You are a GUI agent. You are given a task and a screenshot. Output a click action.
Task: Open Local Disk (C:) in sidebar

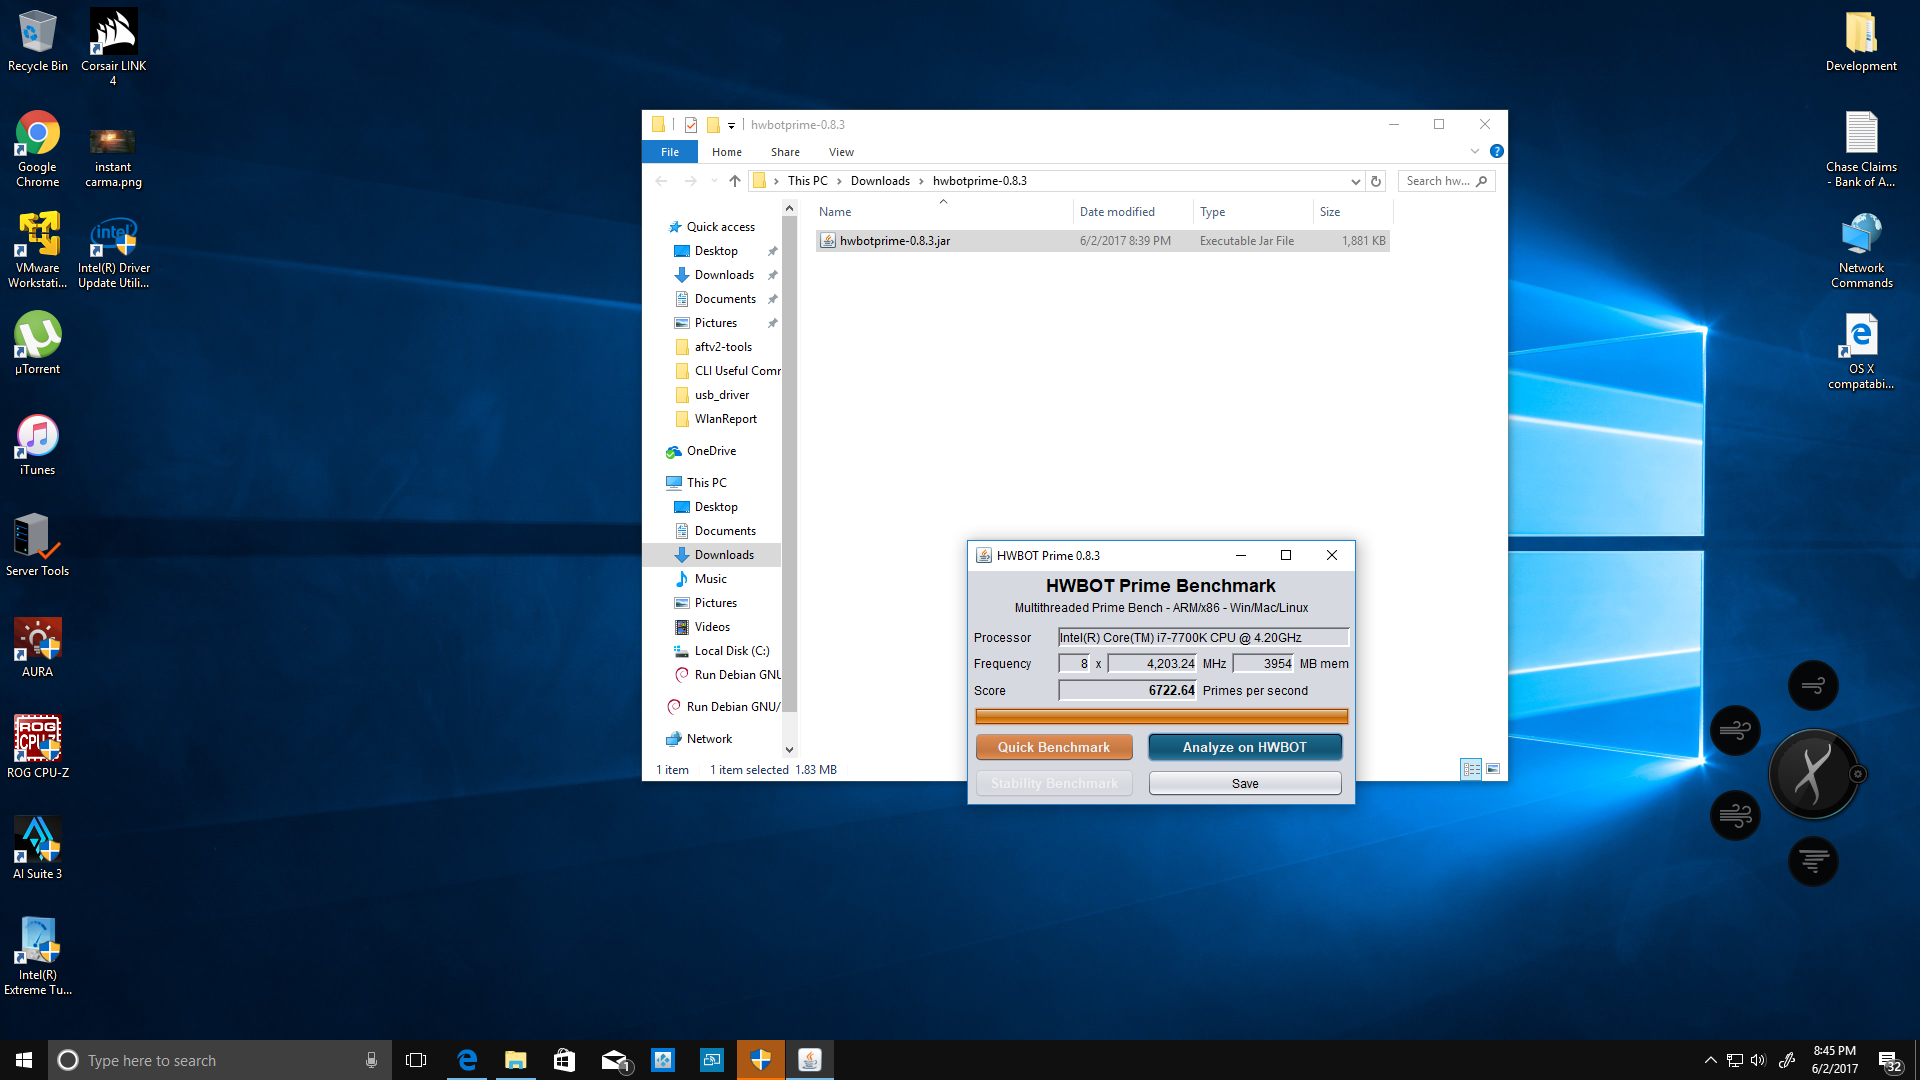(x=731, y=651)
